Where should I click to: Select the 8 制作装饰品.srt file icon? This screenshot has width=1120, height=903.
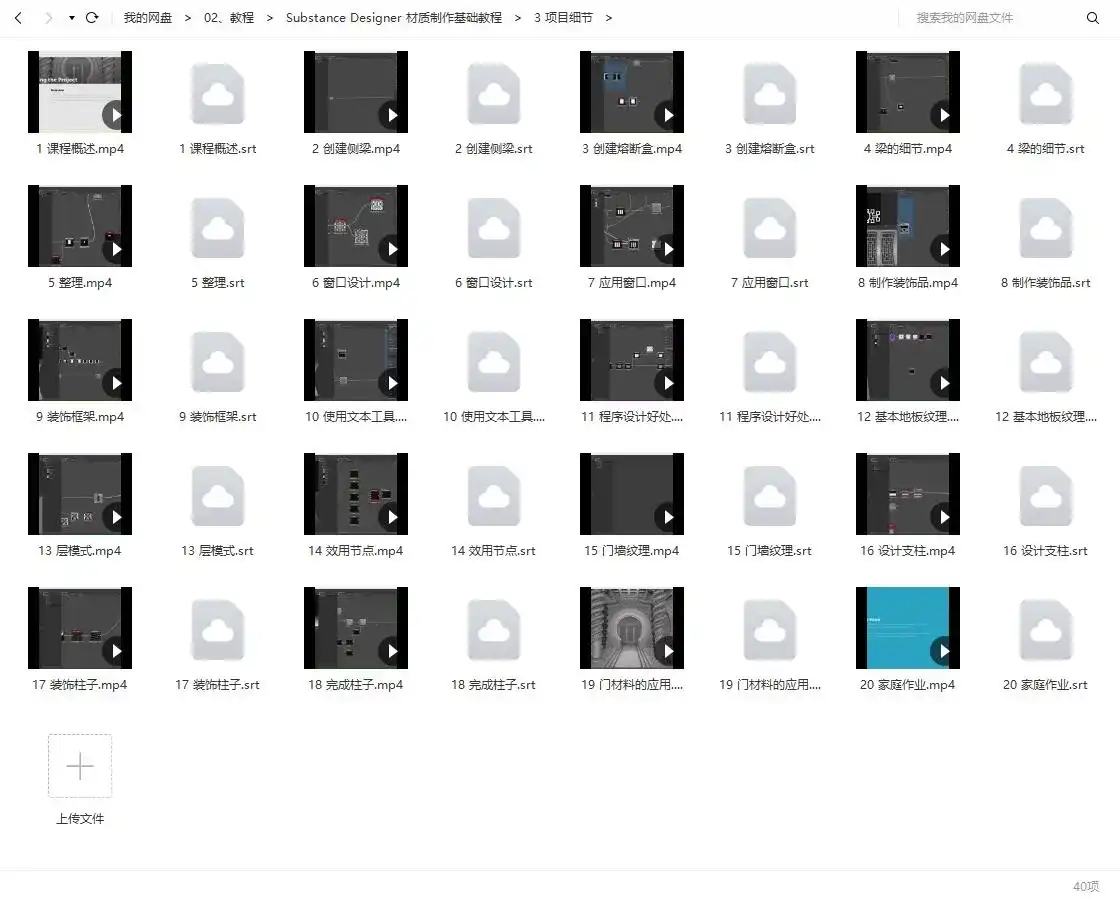pos(1046,228)
